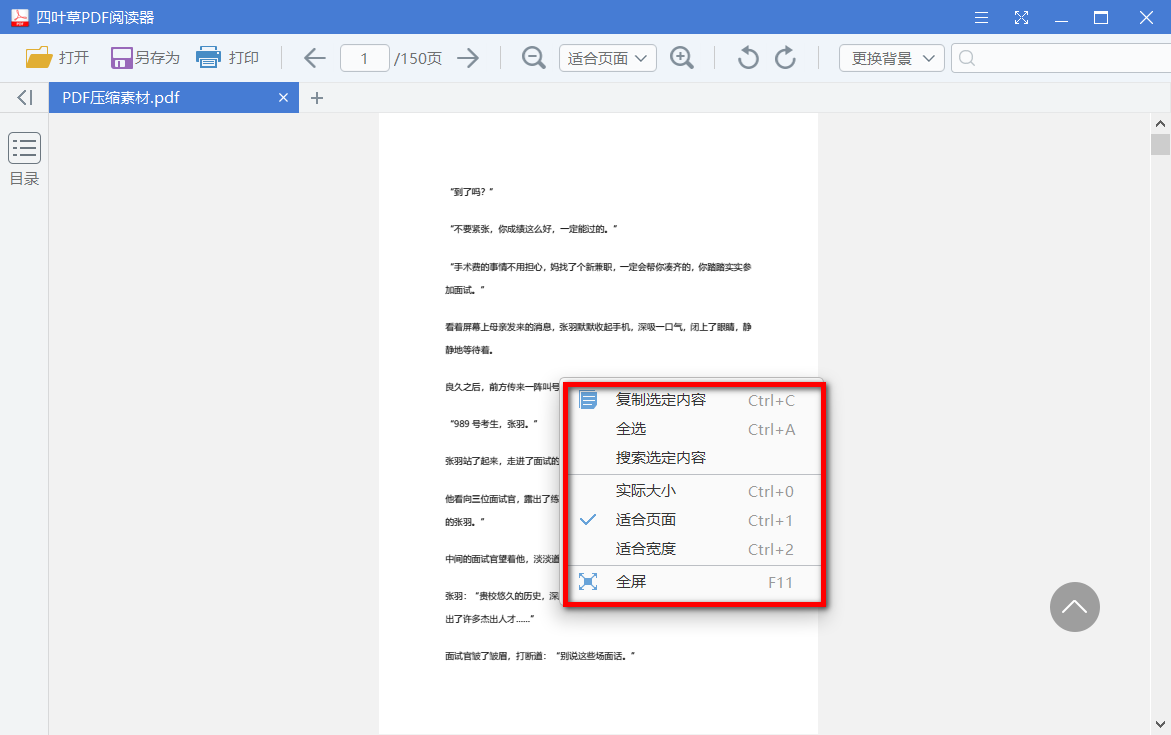Click the page number input field
The height and width of the screenshot is (735, 1171).
(364, 57)
